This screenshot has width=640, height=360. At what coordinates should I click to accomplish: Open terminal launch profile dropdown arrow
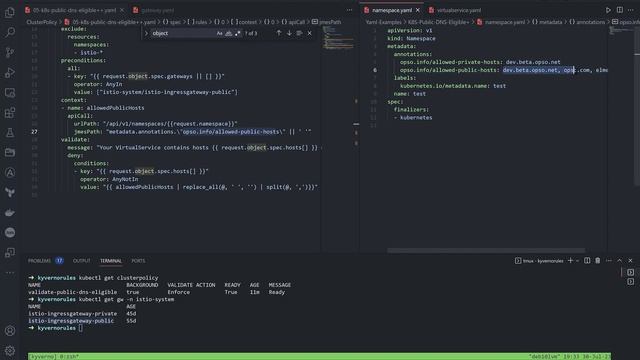point(578,260)
